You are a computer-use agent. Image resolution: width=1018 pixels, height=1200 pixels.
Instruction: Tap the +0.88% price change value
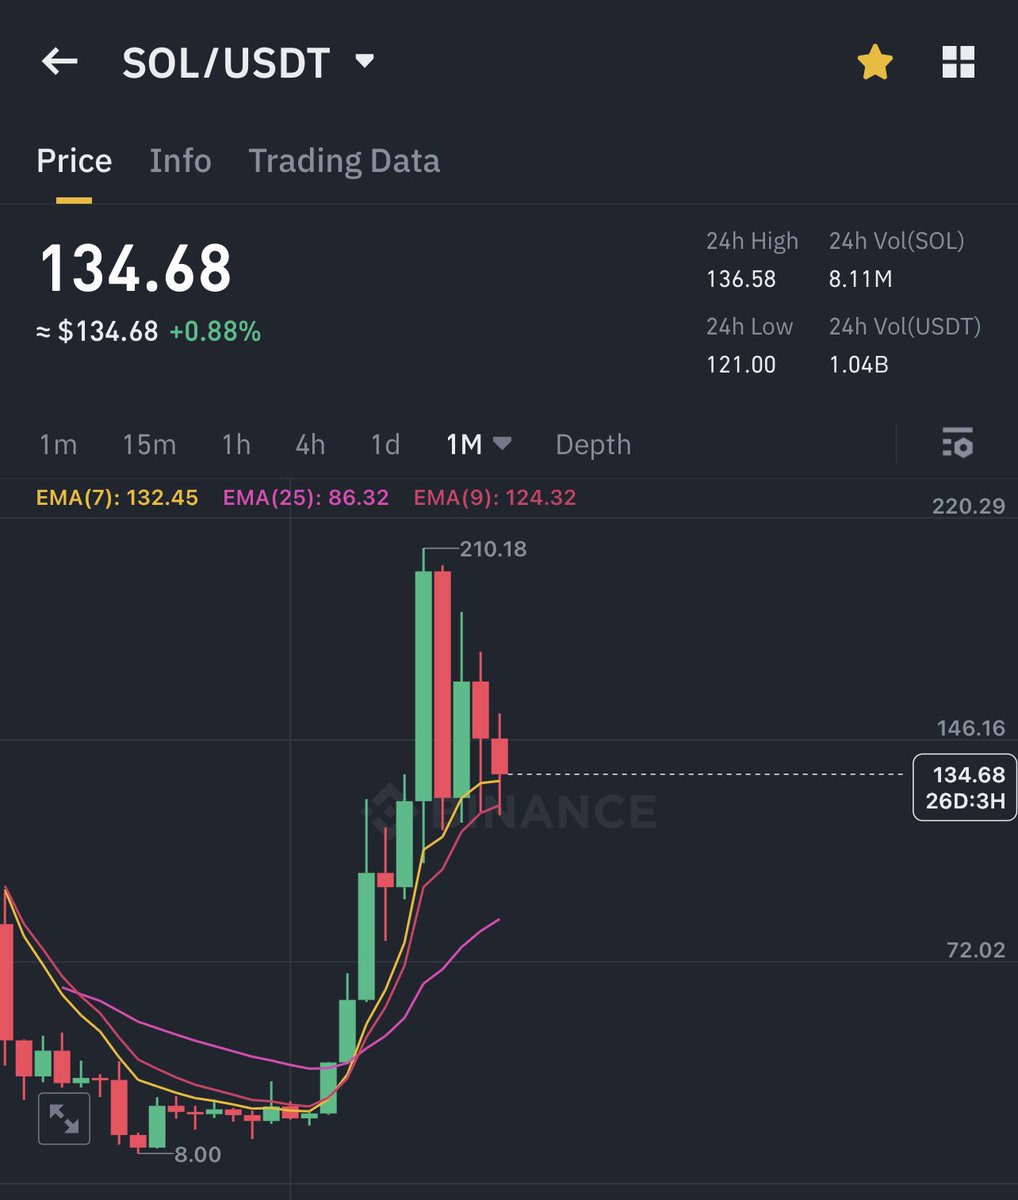[x=215, y=331]
